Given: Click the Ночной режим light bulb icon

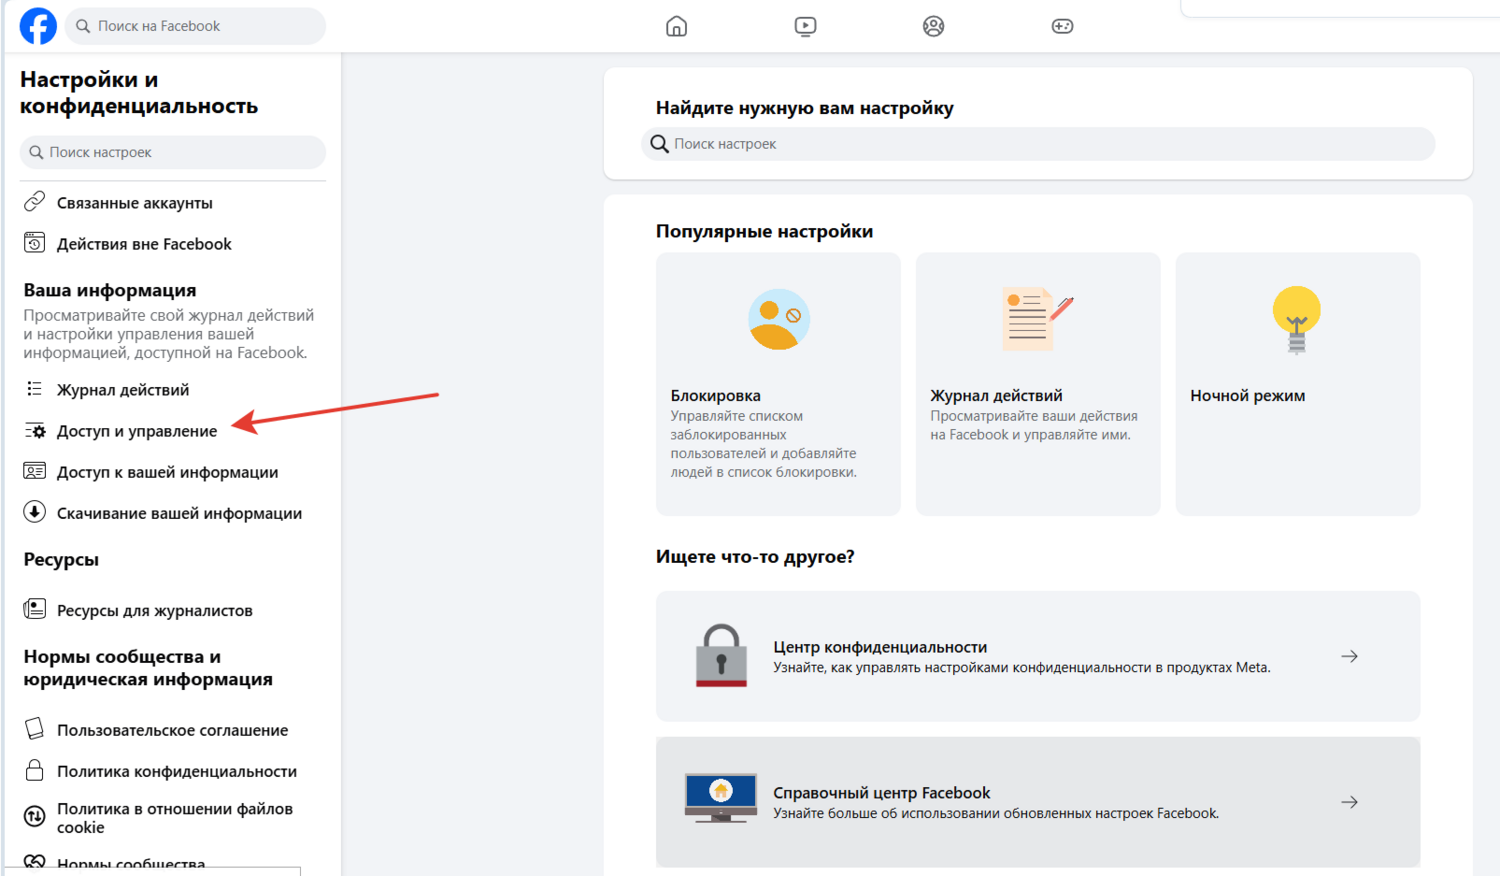Looking at the screenshot, I should point(1296,320).
